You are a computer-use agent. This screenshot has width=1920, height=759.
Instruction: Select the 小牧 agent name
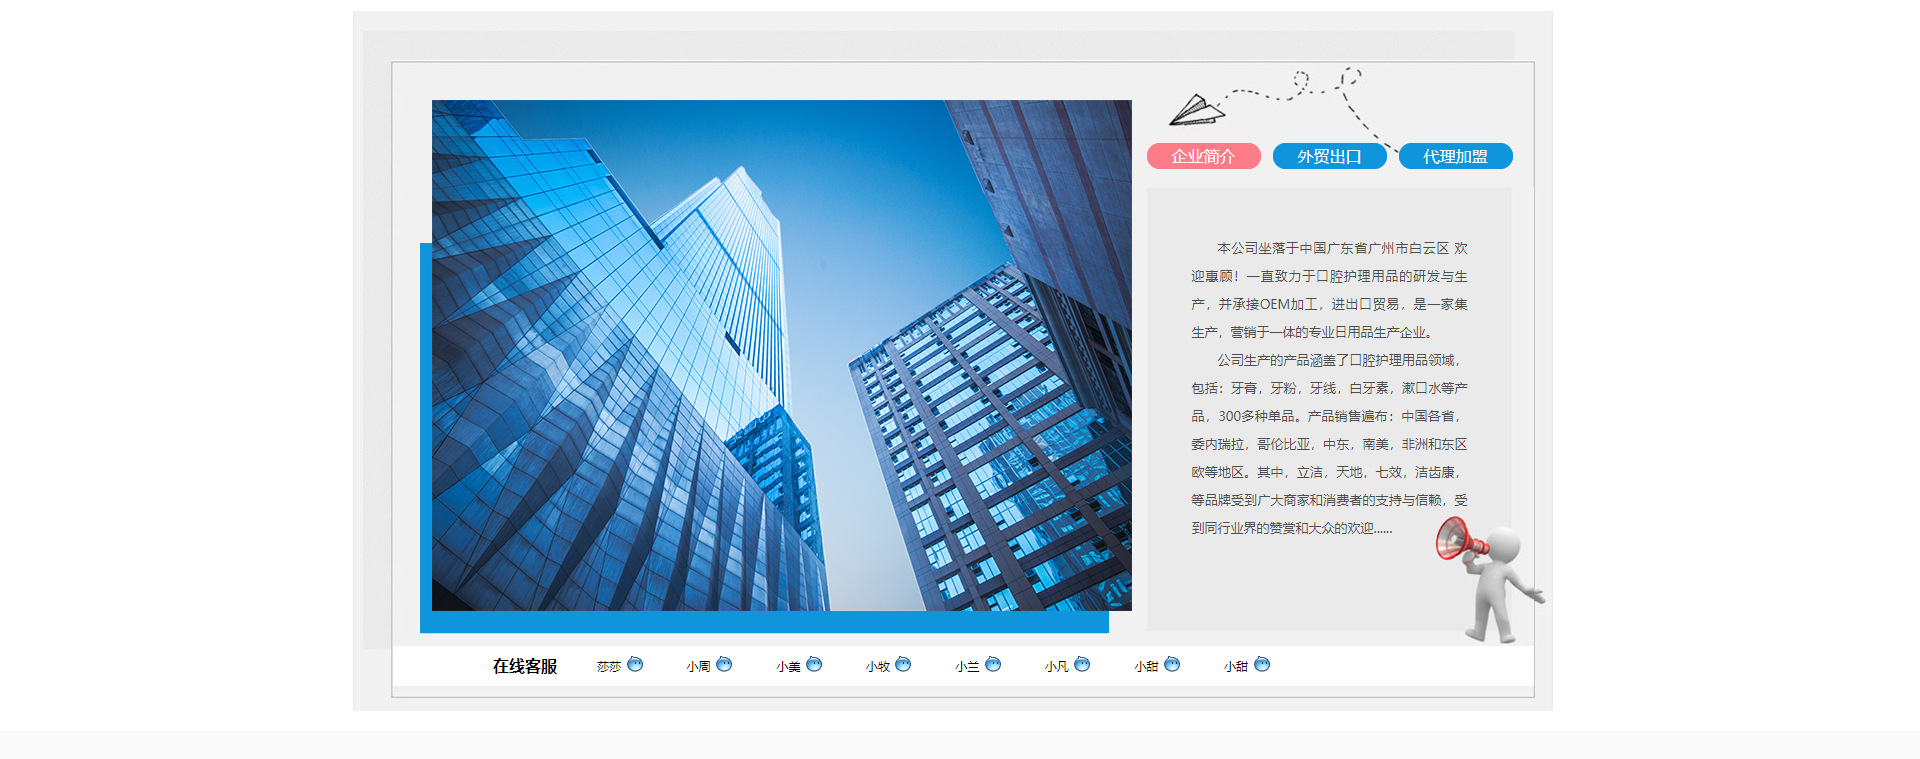click(877, 667)
